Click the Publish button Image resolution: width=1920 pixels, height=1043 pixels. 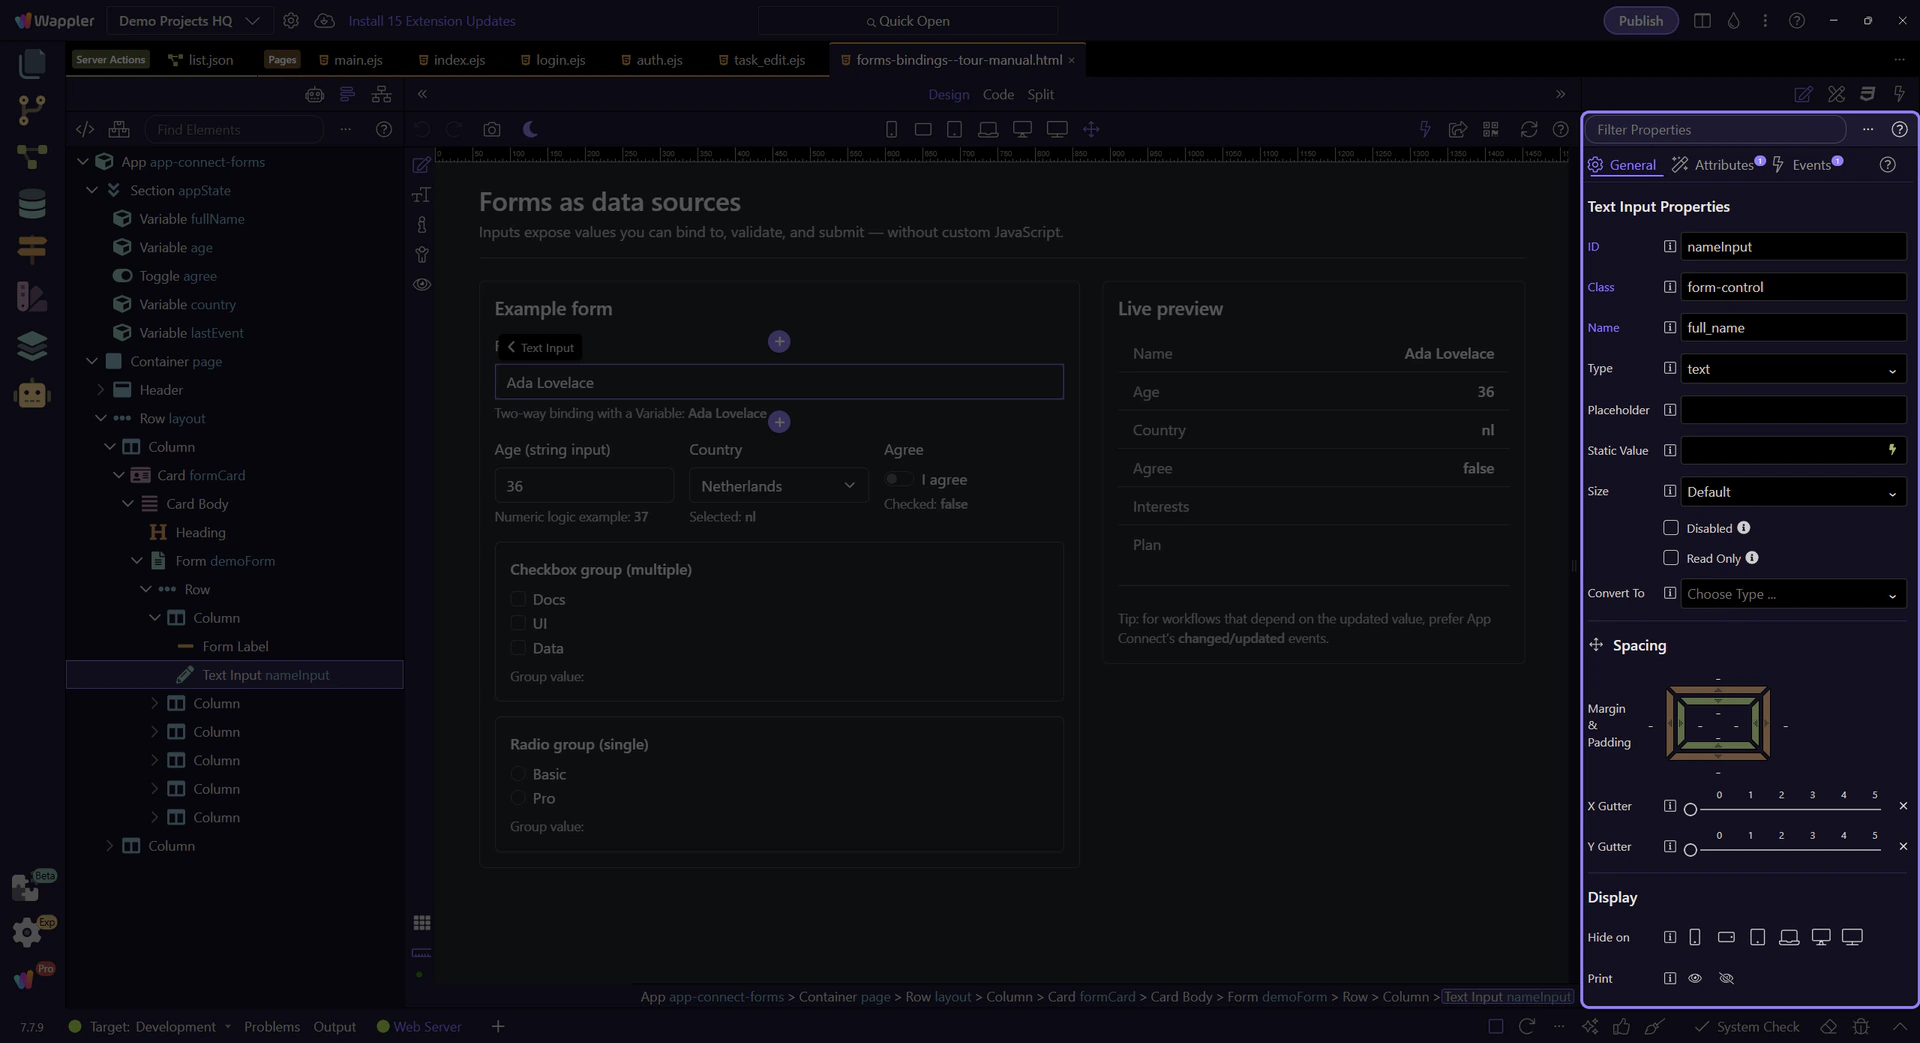click(x=1640, y=21)
